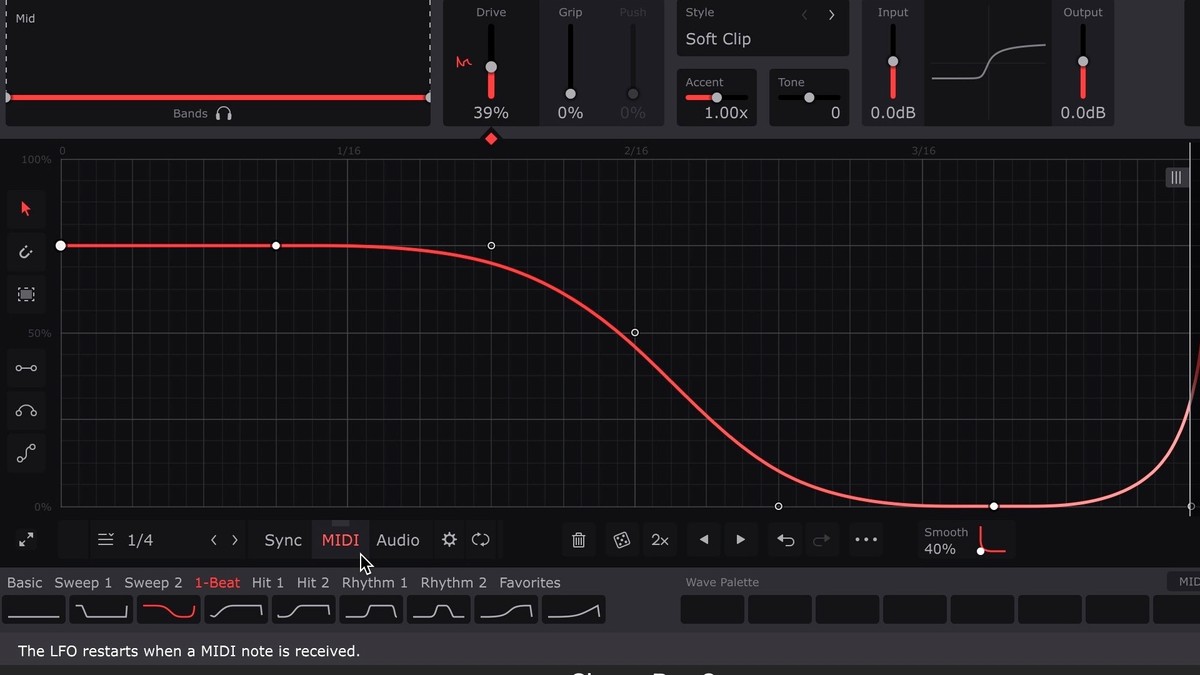The image size is (1200, 675).
Task: Go to next distortion Style
Action: (x=831, y=15)
